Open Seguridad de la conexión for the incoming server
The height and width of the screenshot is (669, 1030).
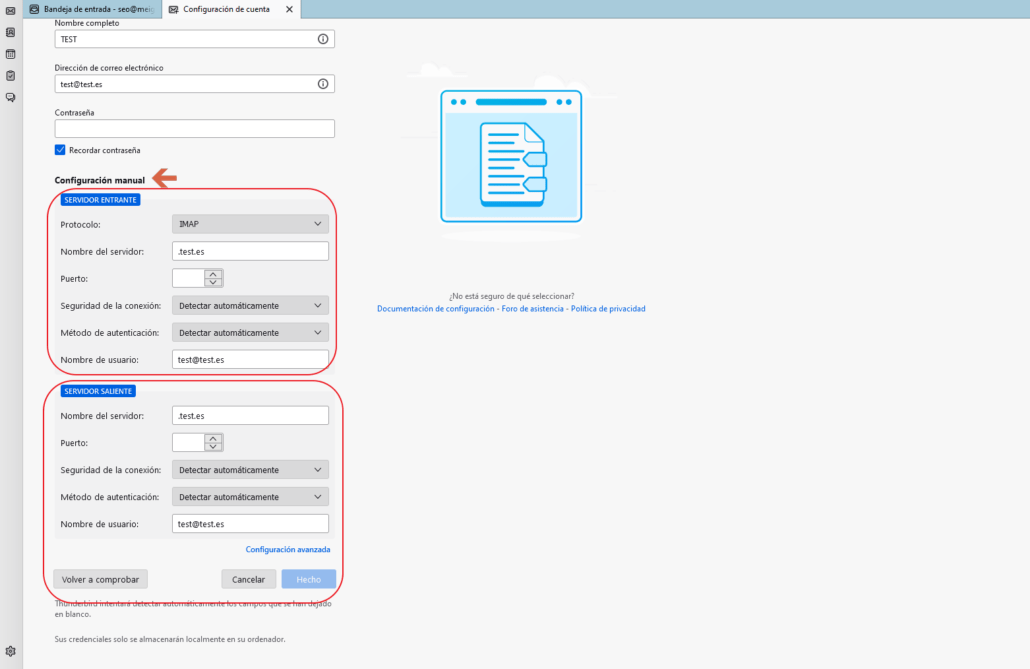[x=250, y=305]
